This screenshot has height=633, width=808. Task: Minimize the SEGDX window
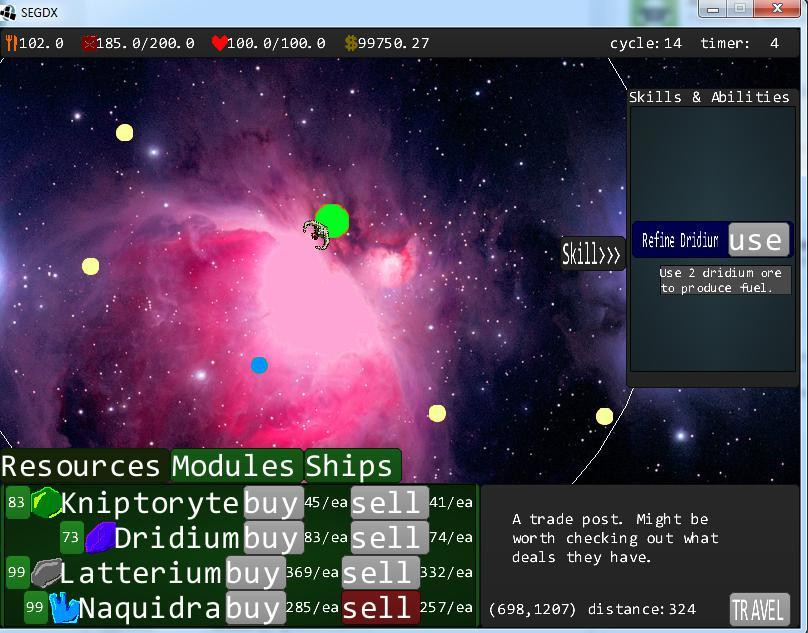713,9
